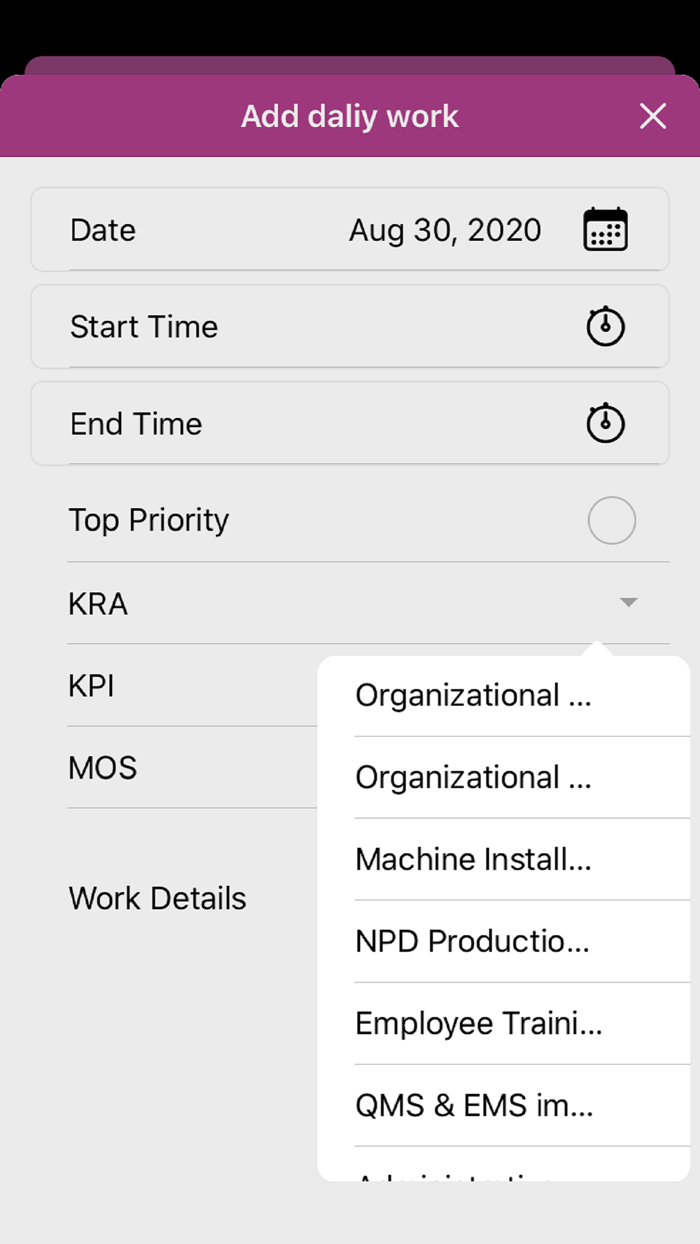Expand the KRA dropdown arrow
The image size is (700, 1244).
(628, 603)
